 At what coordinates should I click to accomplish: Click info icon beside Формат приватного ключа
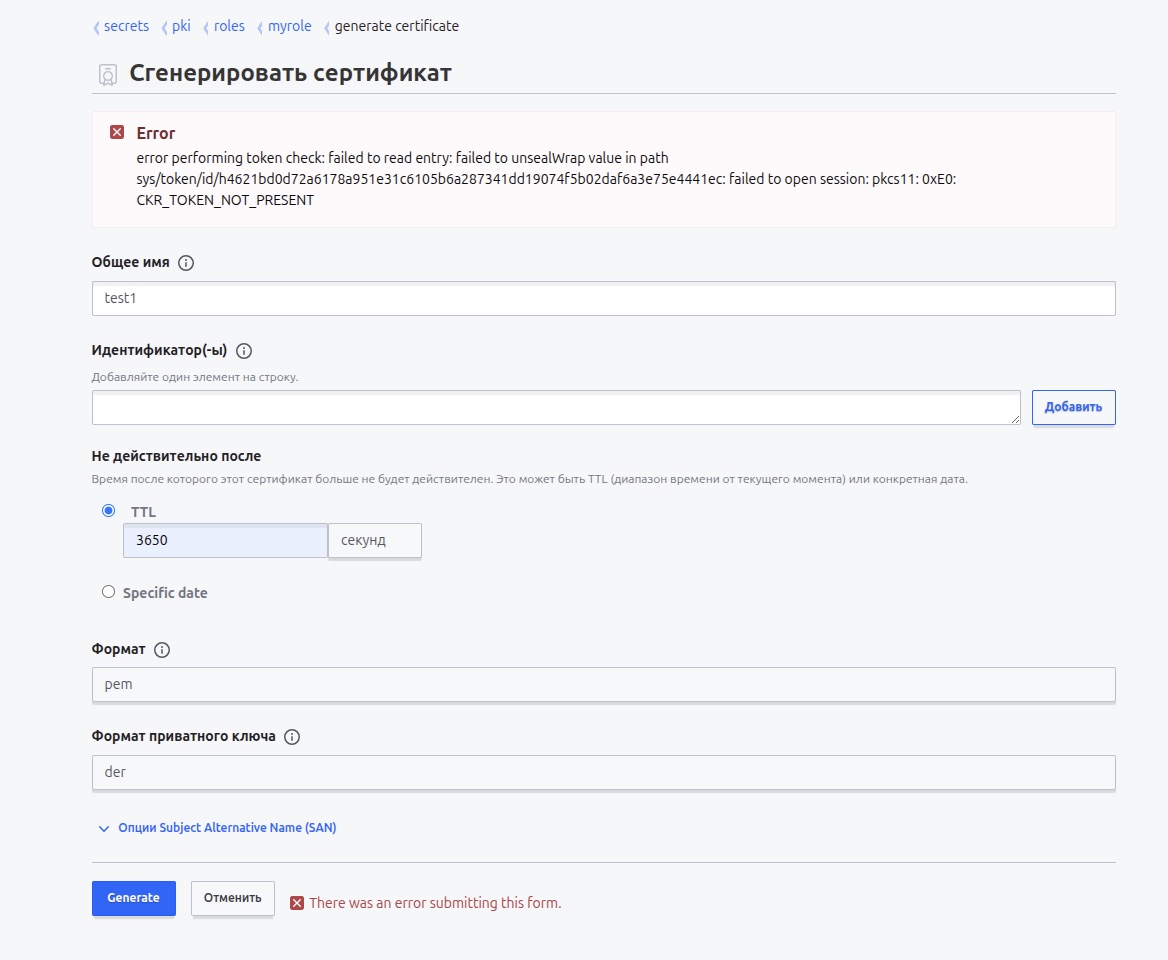click(292, 737)
